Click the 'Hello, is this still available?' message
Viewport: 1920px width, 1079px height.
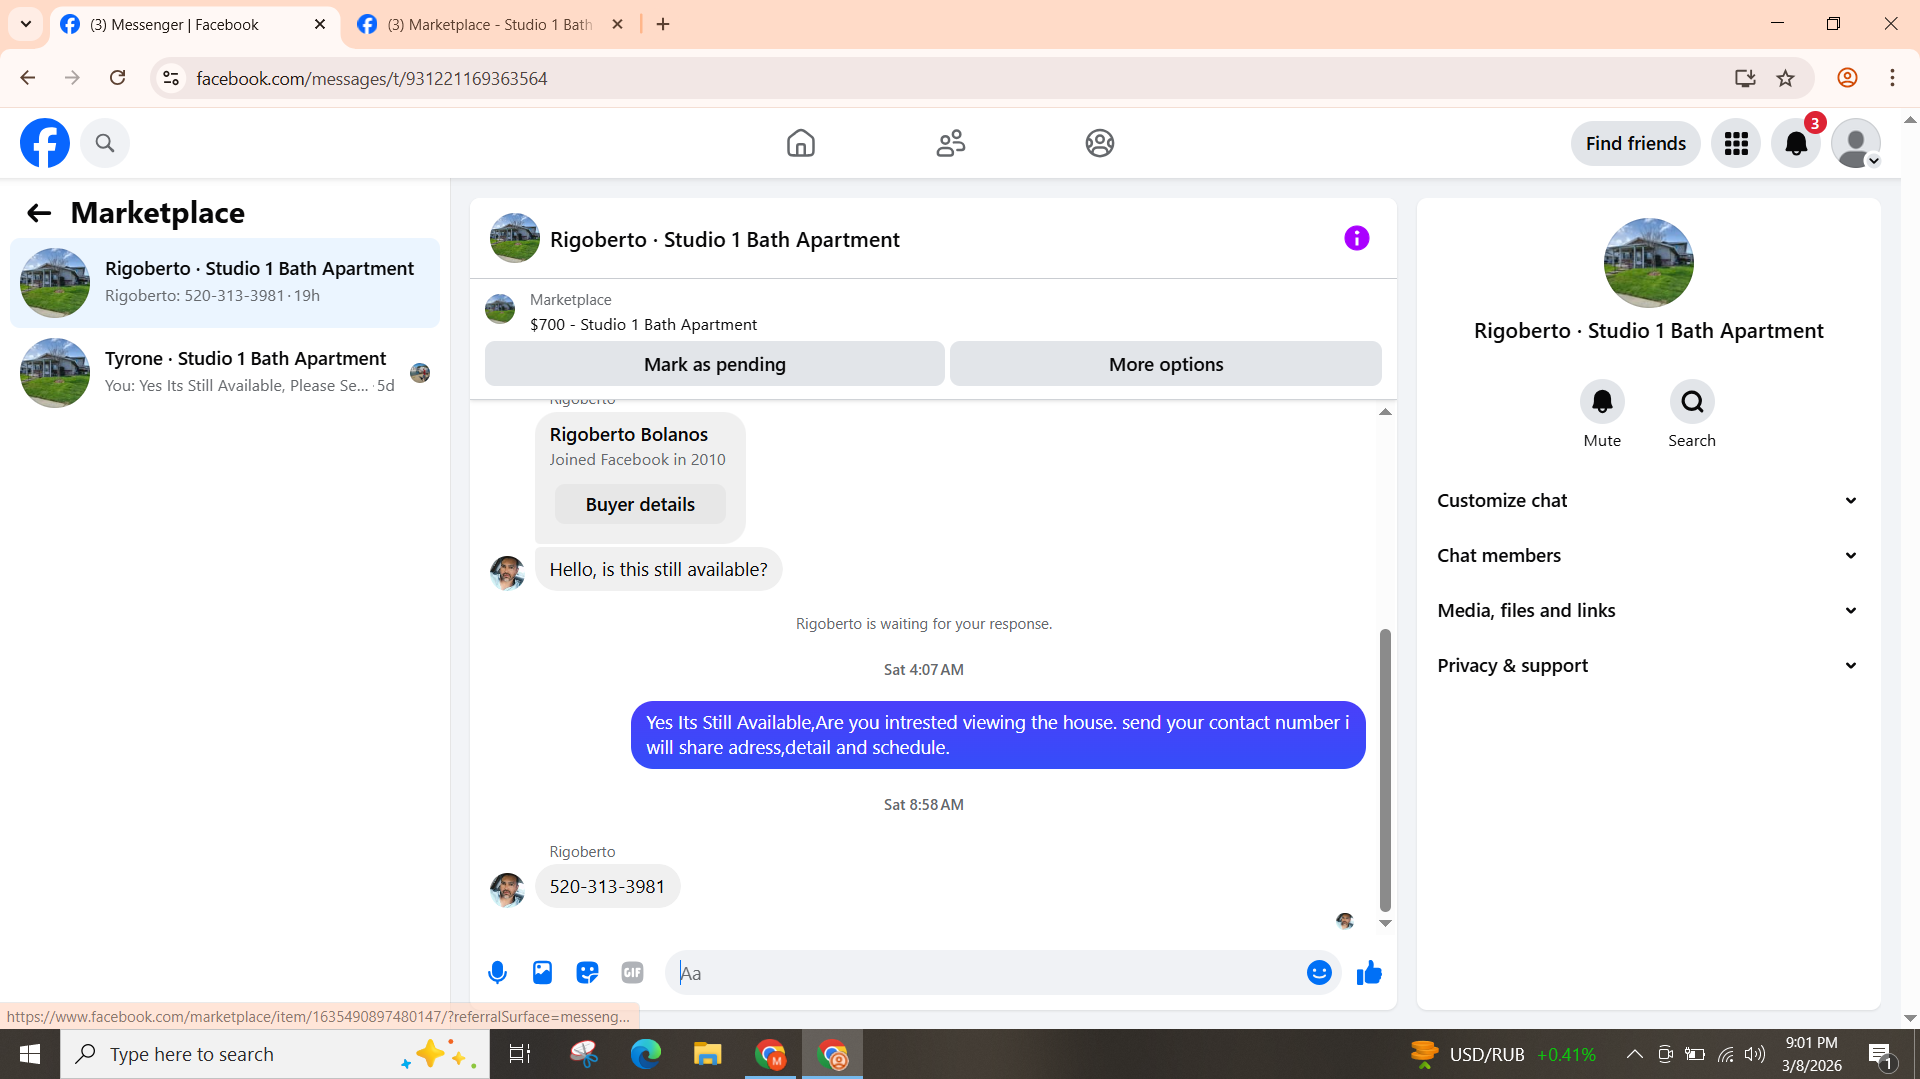coord(658,570)
